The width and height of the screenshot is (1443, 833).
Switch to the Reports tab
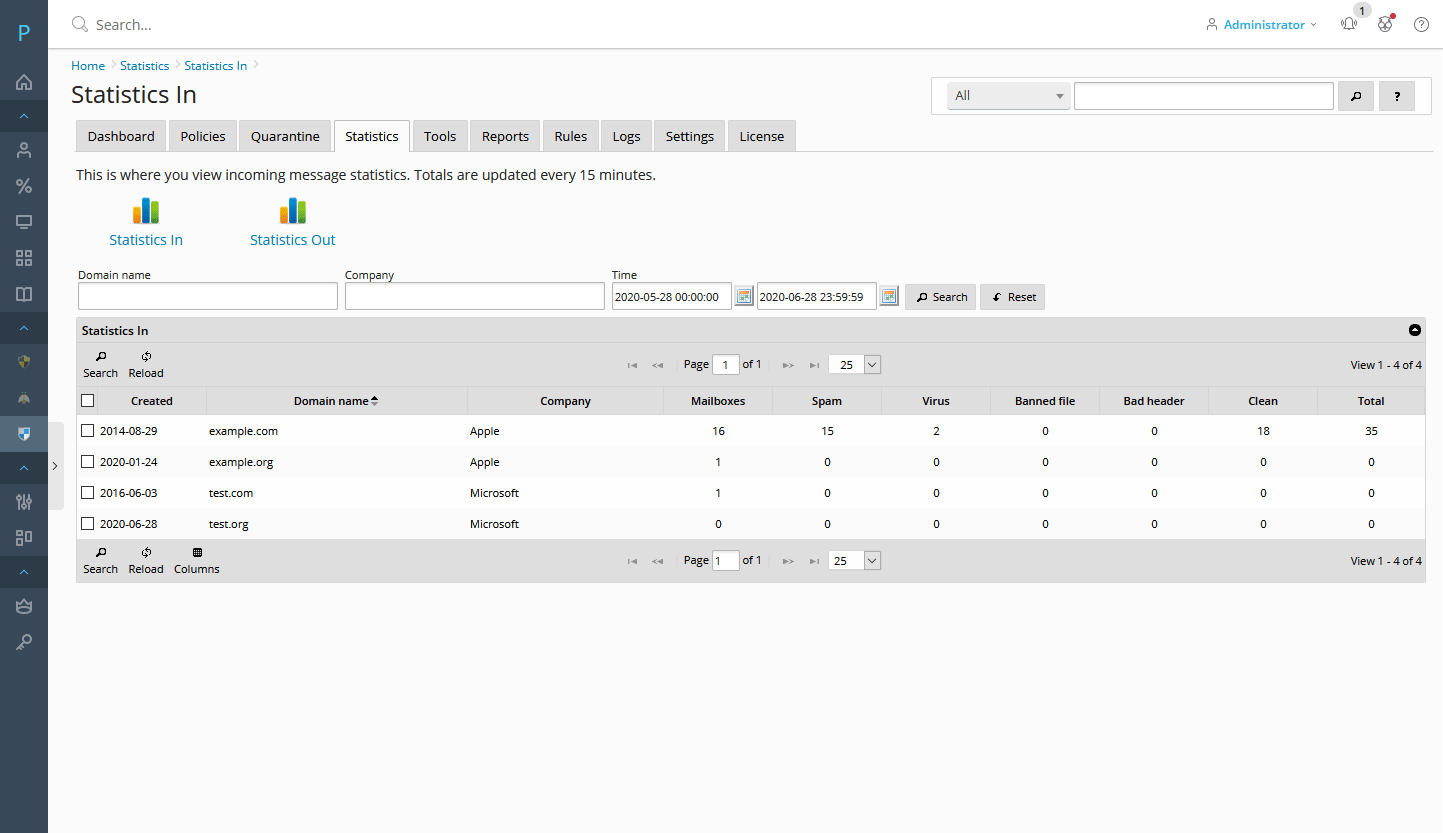505,136
